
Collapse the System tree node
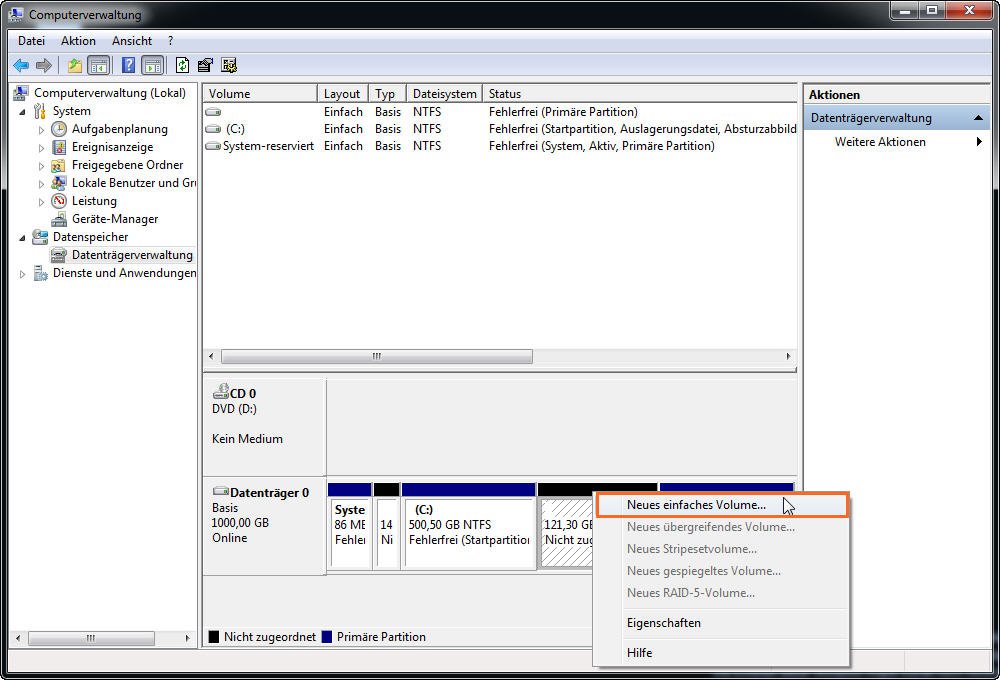(x=22, y=112)
